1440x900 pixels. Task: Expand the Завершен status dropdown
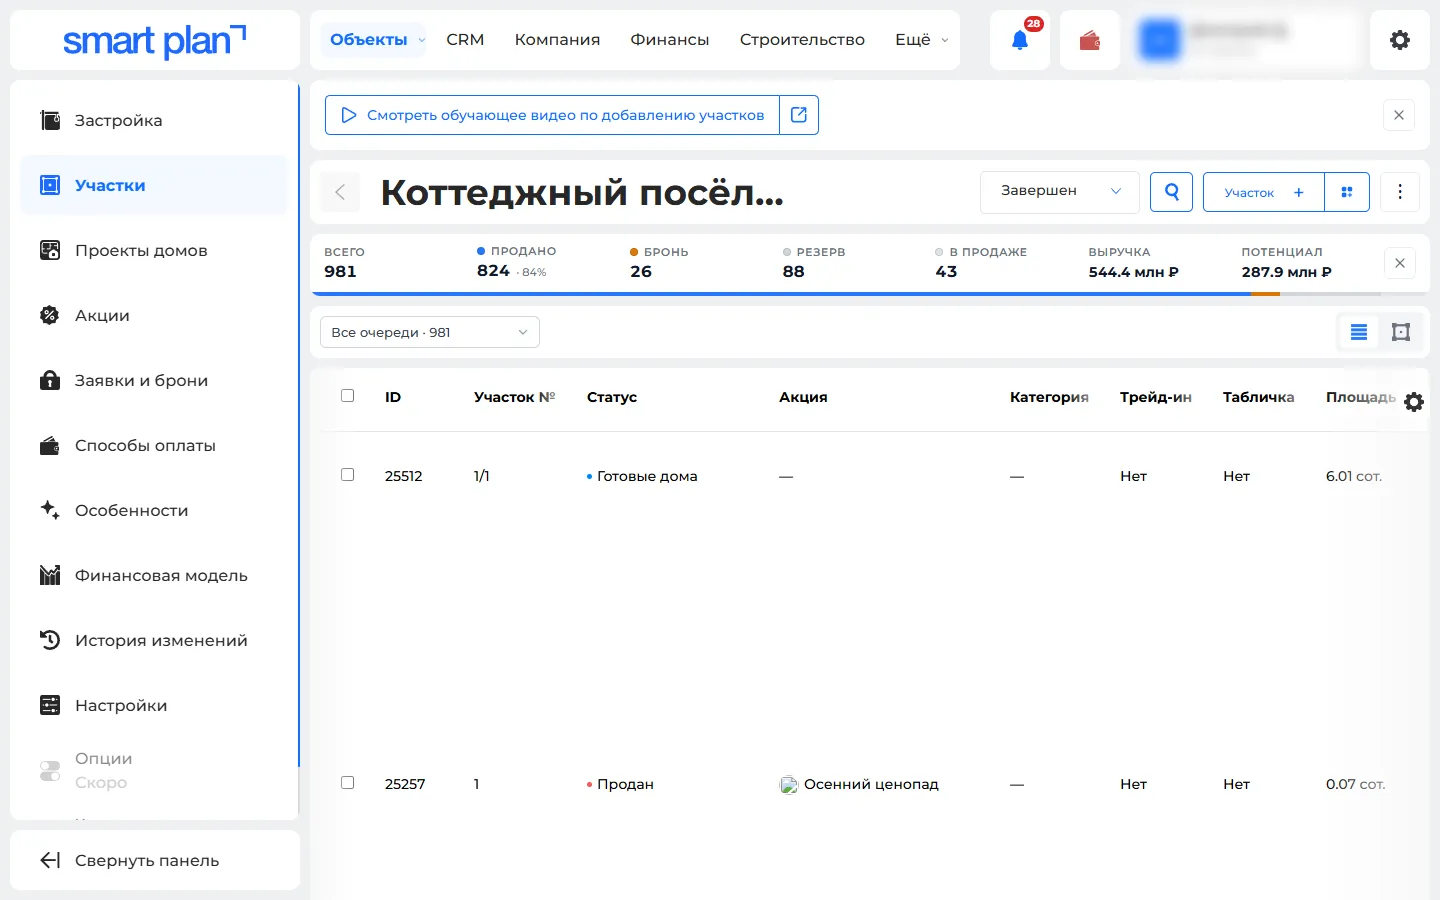(x=1060, y=191)
